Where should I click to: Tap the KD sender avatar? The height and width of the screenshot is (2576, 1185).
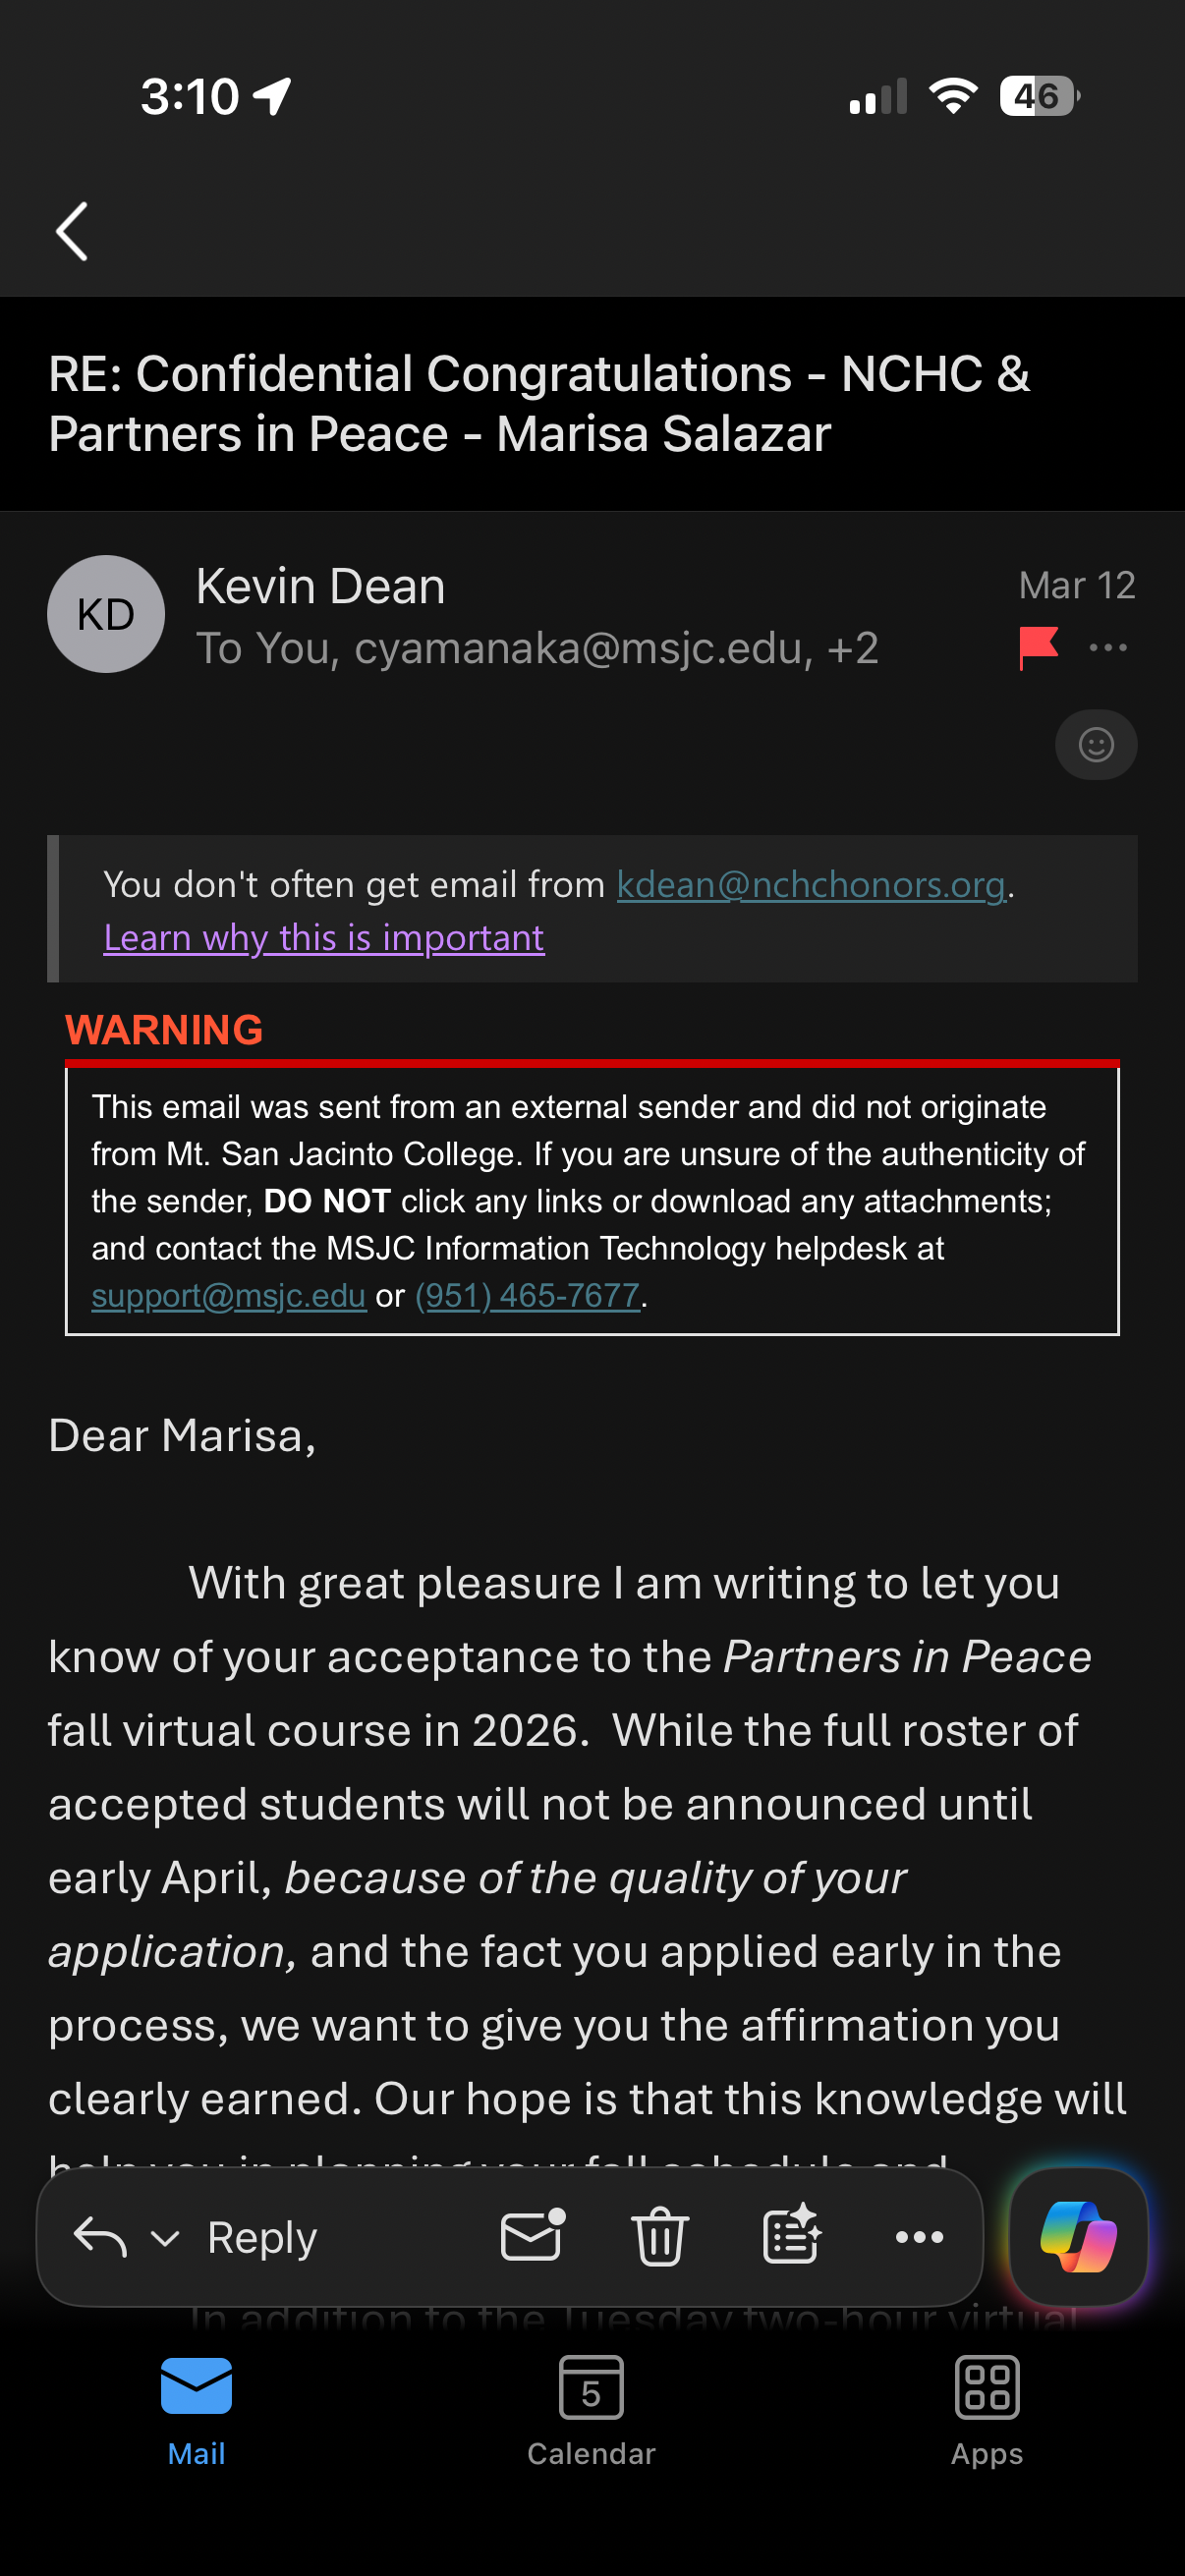point(106,614)
